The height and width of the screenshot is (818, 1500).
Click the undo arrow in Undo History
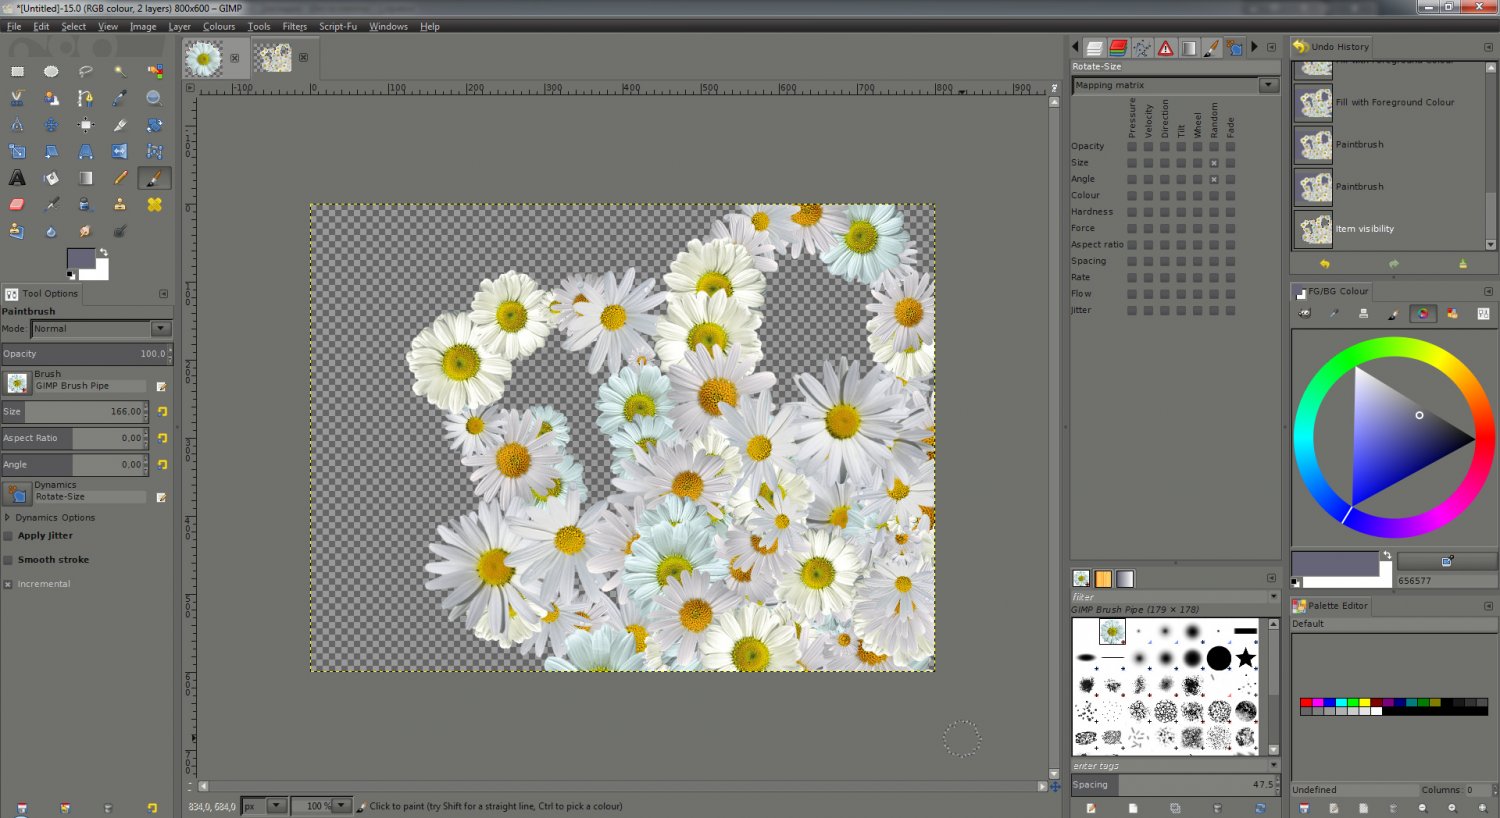[x=1324, y=264]
